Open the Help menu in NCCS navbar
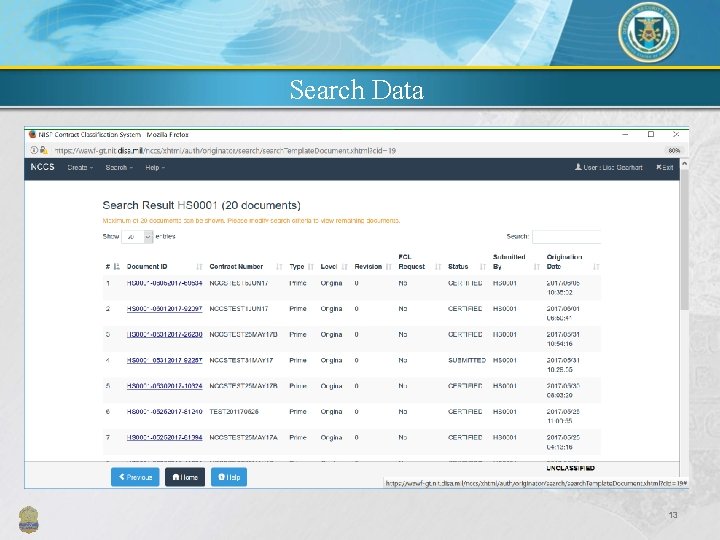720x540 pixels. point(155,168)
